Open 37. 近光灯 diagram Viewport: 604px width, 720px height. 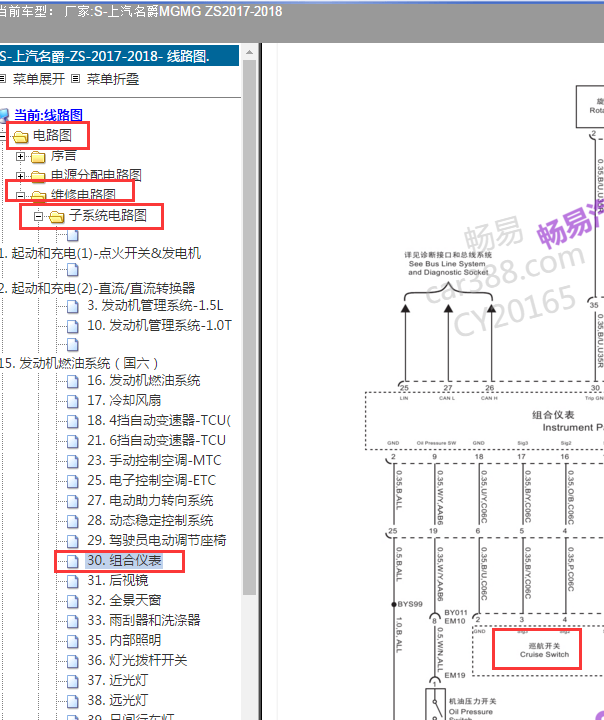[118, 681]
